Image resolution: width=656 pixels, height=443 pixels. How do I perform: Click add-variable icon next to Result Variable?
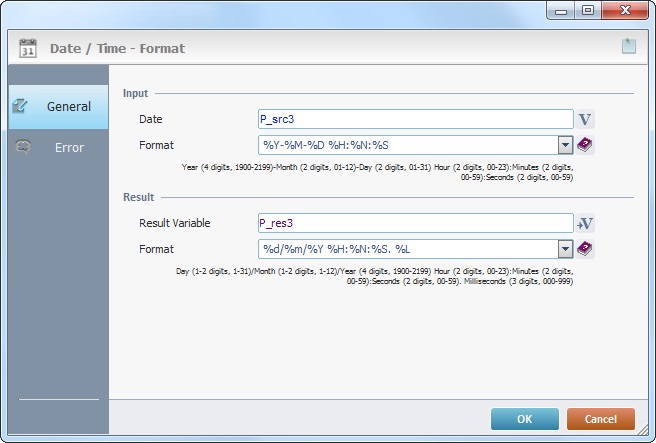[x=586, y=223]
